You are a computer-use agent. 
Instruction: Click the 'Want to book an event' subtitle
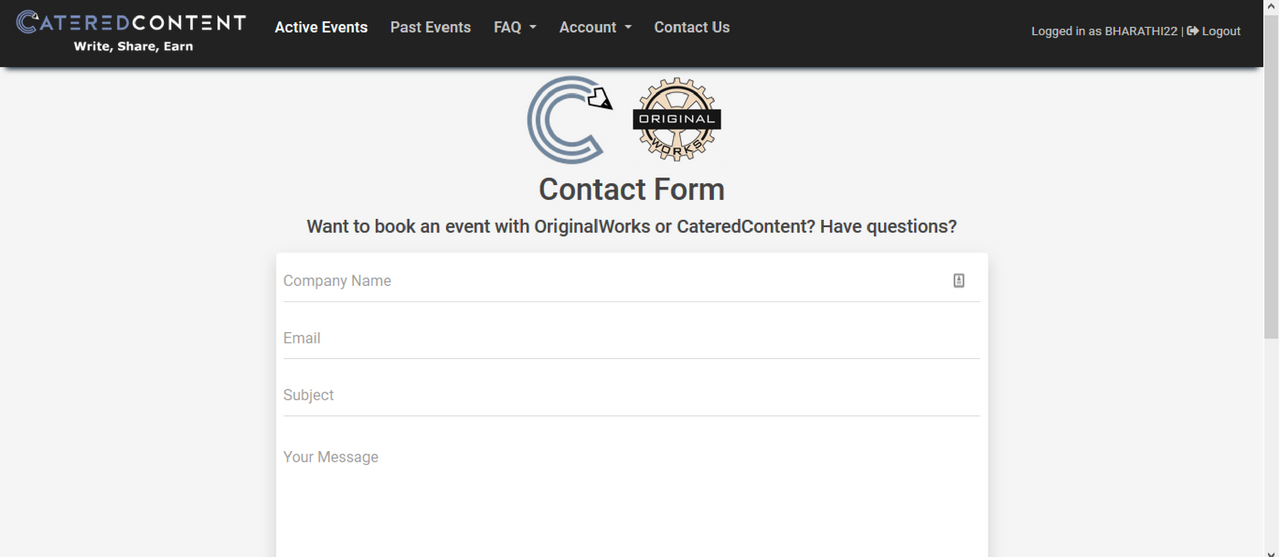[631, 227]
